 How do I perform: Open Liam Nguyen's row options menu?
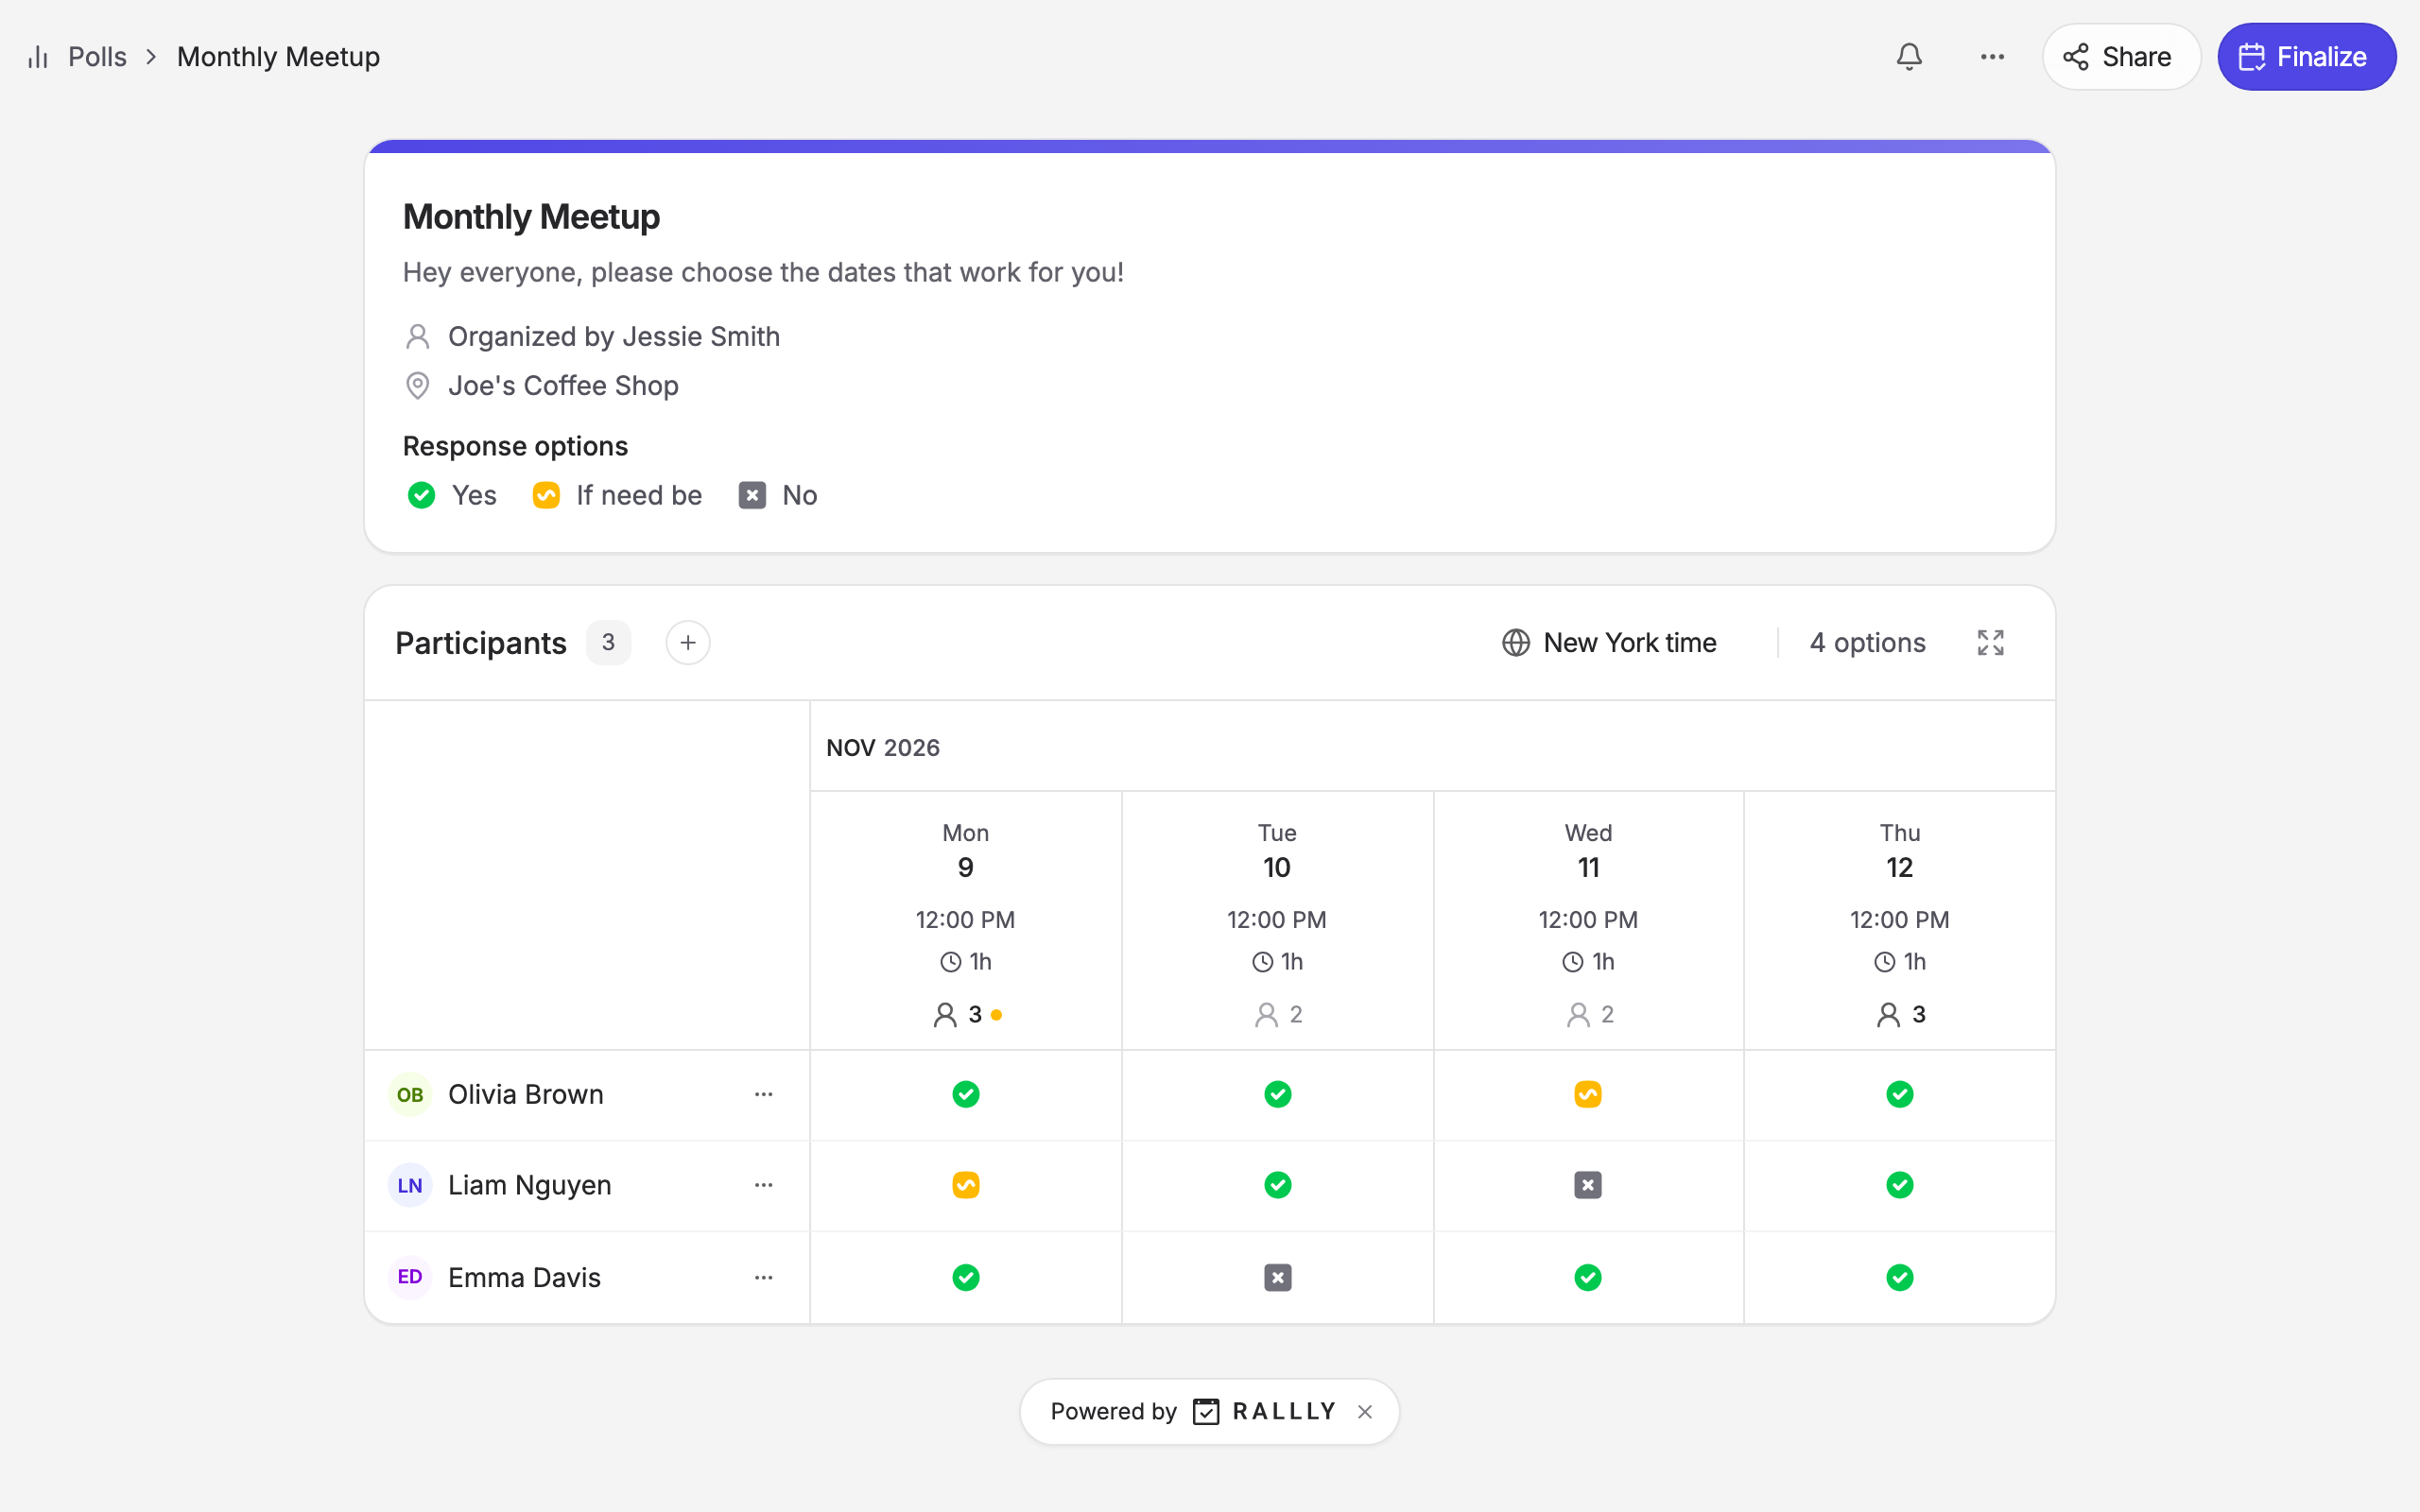pyautogui.click(x=764, y=1185)
